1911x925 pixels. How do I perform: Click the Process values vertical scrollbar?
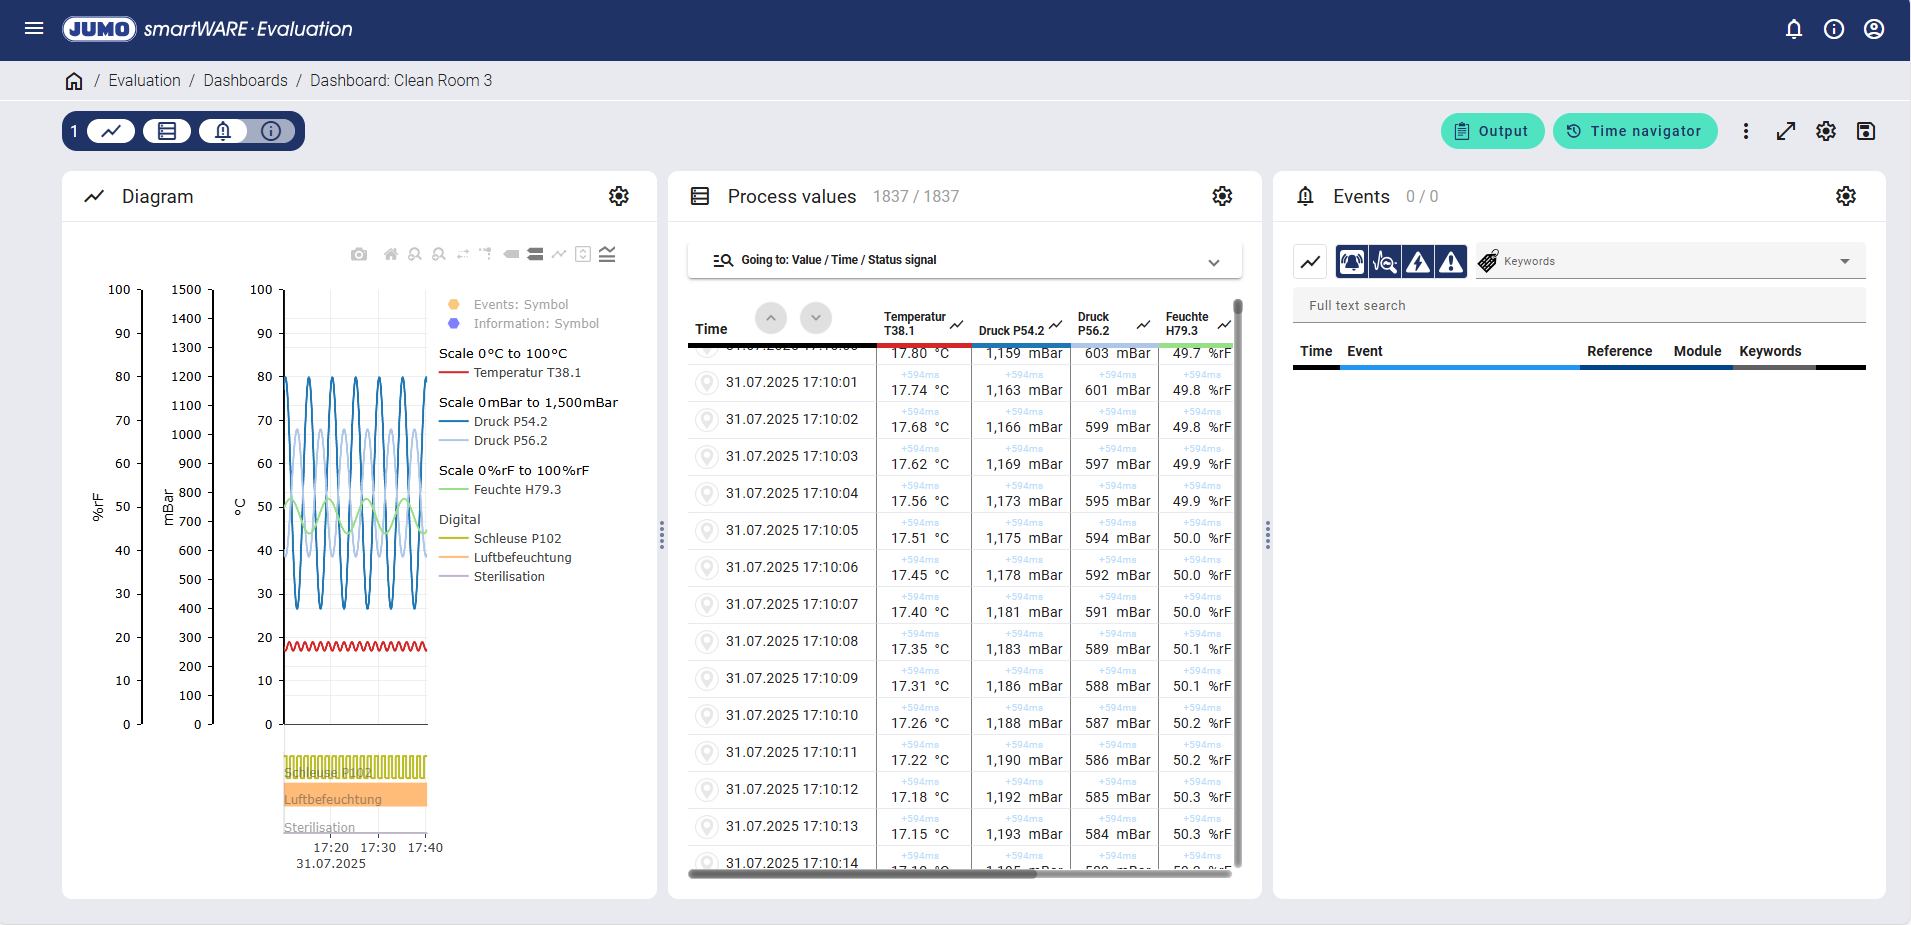pyautogui.click(x=1238, y=580)
